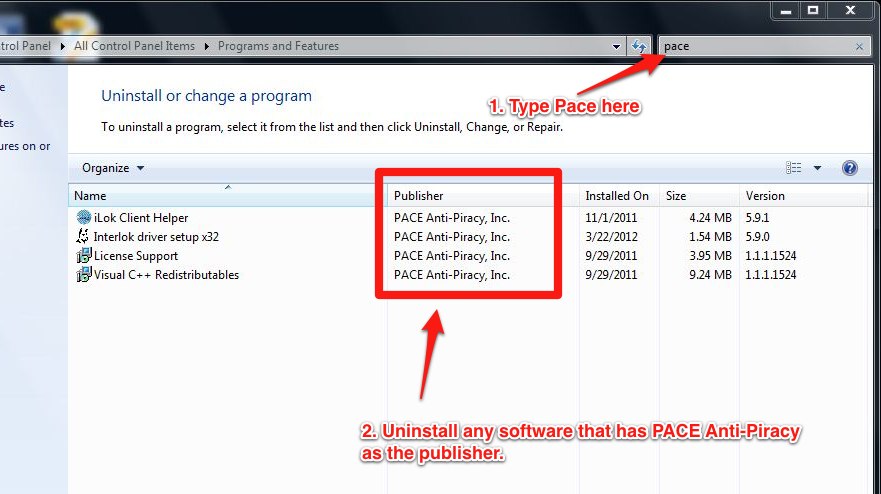The width and height of the screenshot is (881, 494).
Task: Click the License Support program icon
Action: pos(84,256)
